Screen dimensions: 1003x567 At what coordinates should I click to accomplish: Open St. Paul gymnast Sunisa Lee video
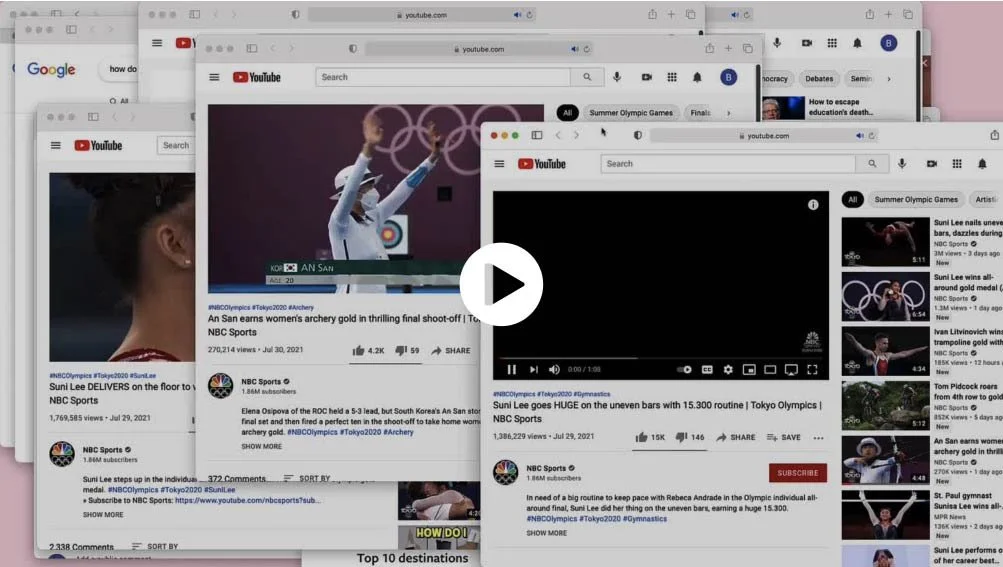(x=885, y=515)
